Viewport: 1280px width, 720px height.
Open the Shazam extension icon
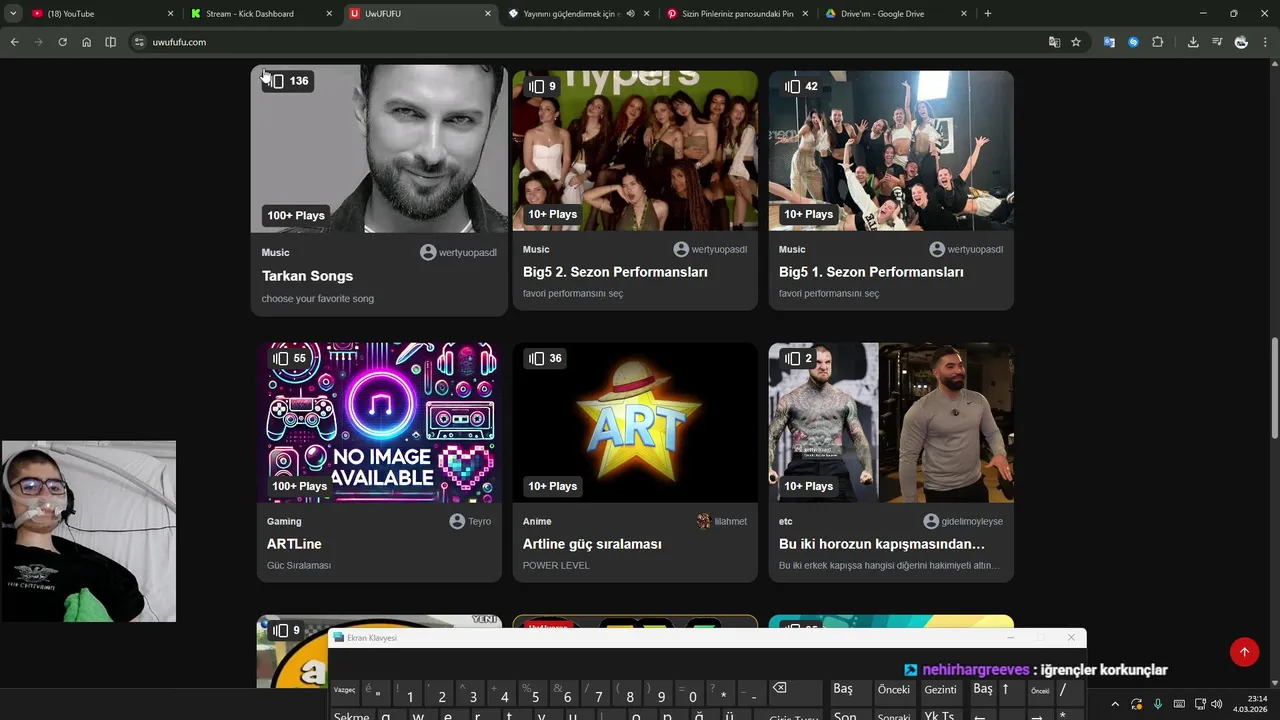coord(1133,42)
